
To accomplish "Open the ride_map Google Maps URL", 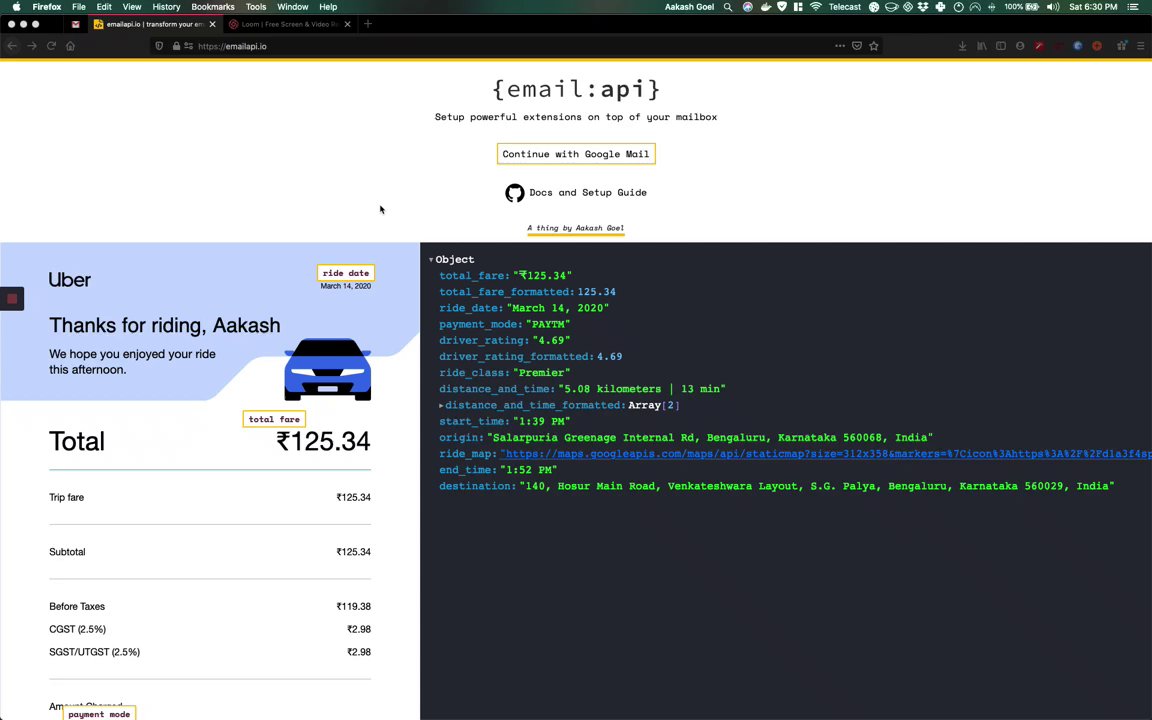I will pos(826,454).
